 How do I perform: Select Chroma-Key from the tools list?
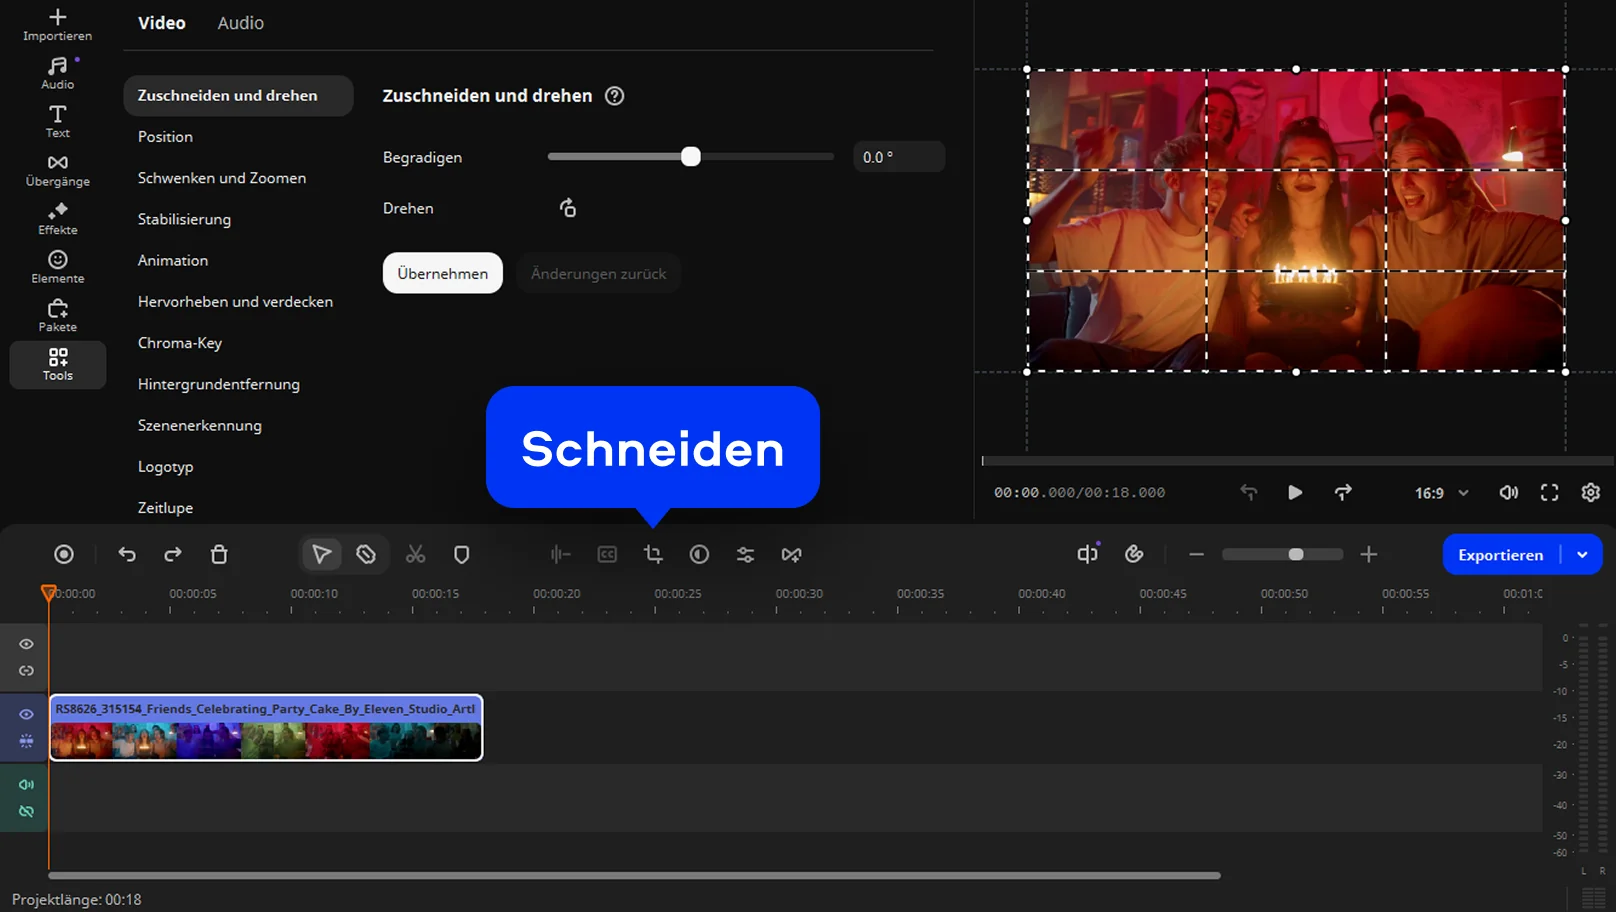coord(180,343)
